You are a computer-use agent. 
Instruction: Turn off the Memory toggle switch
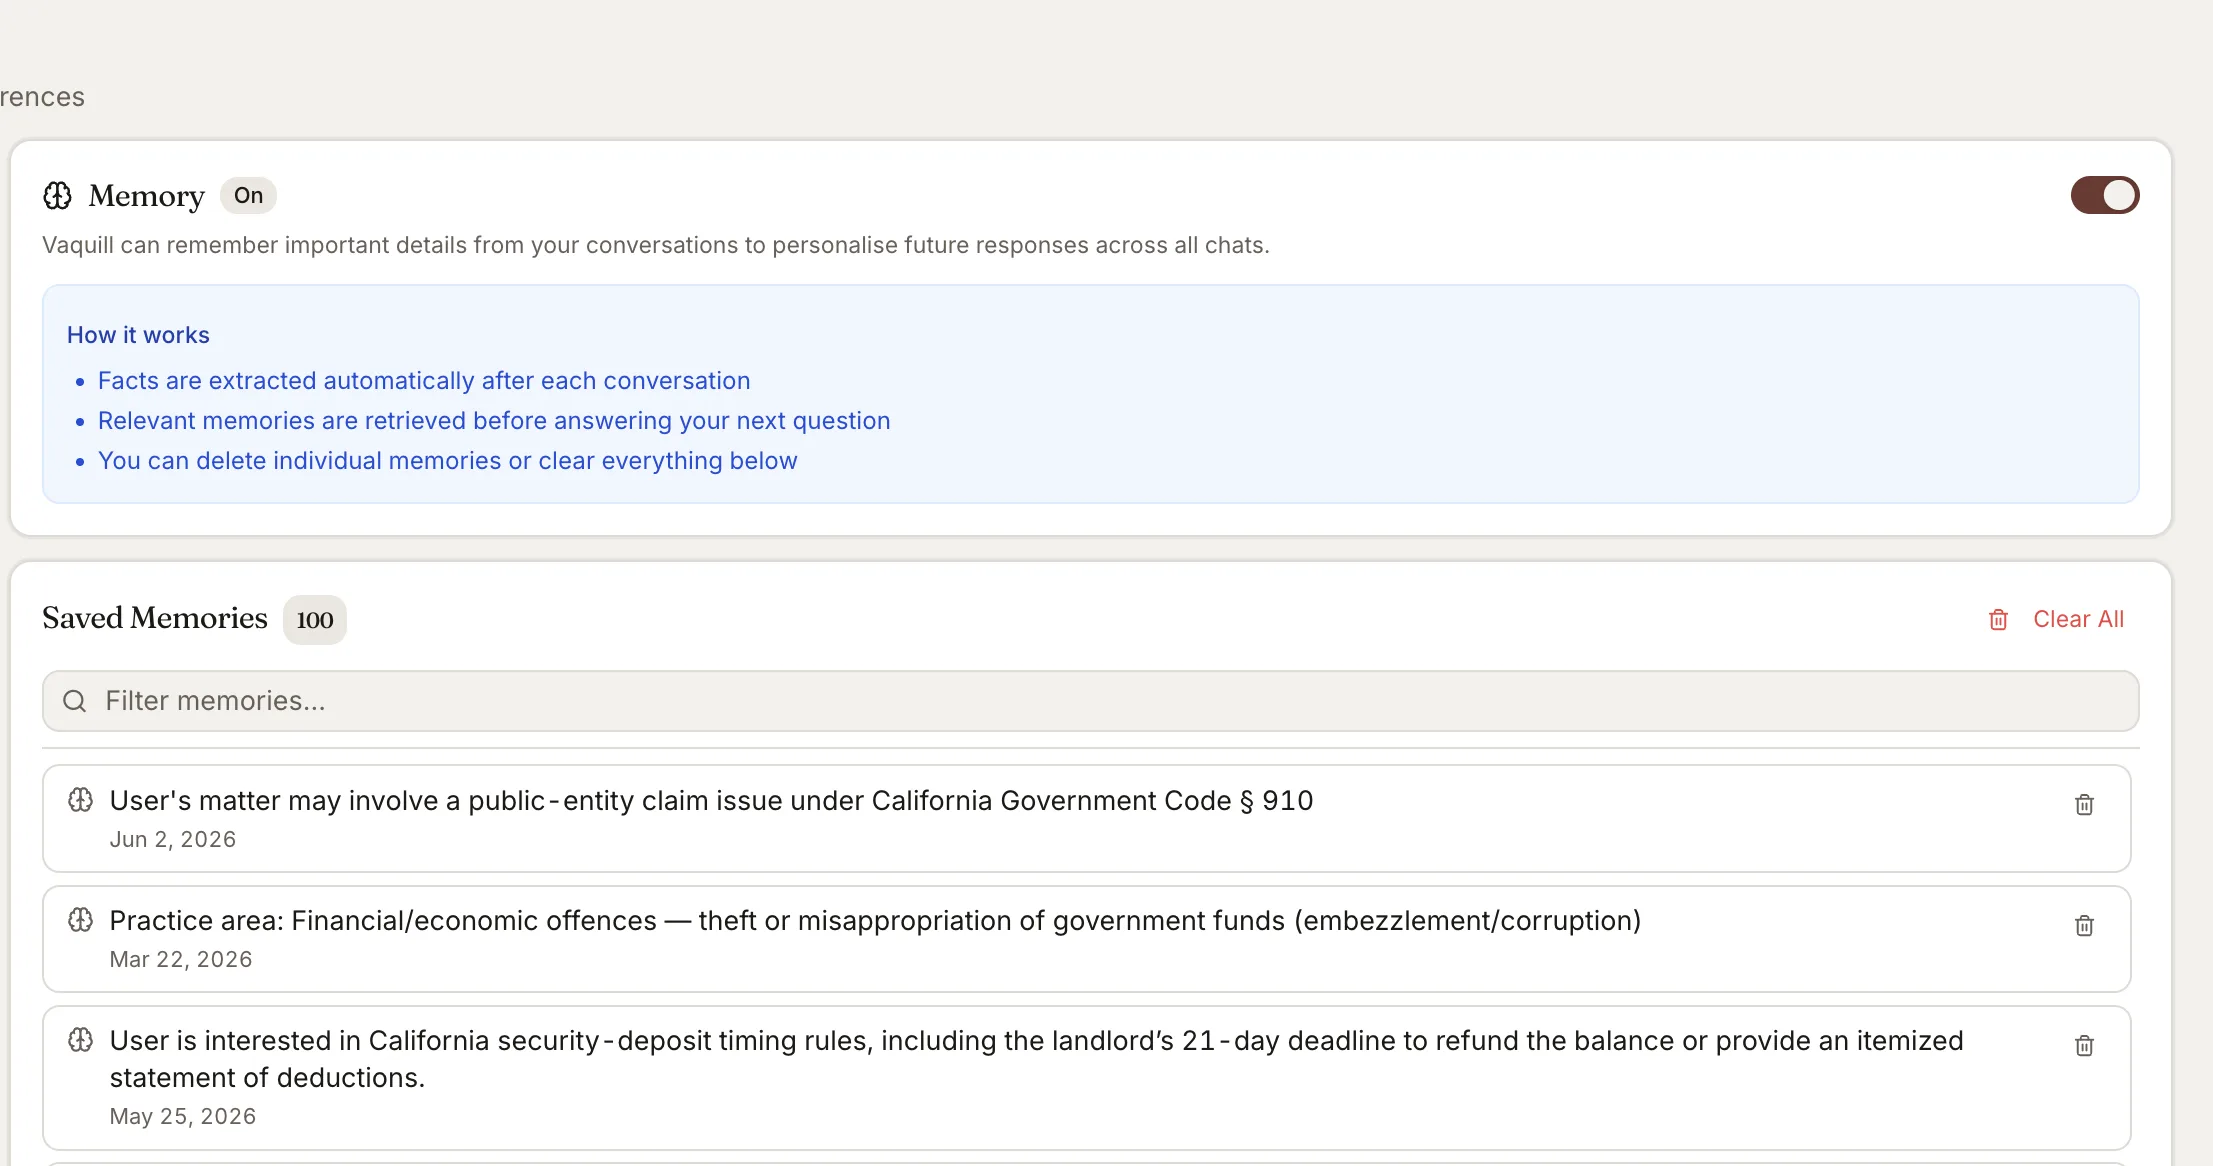pos(2104,195)
